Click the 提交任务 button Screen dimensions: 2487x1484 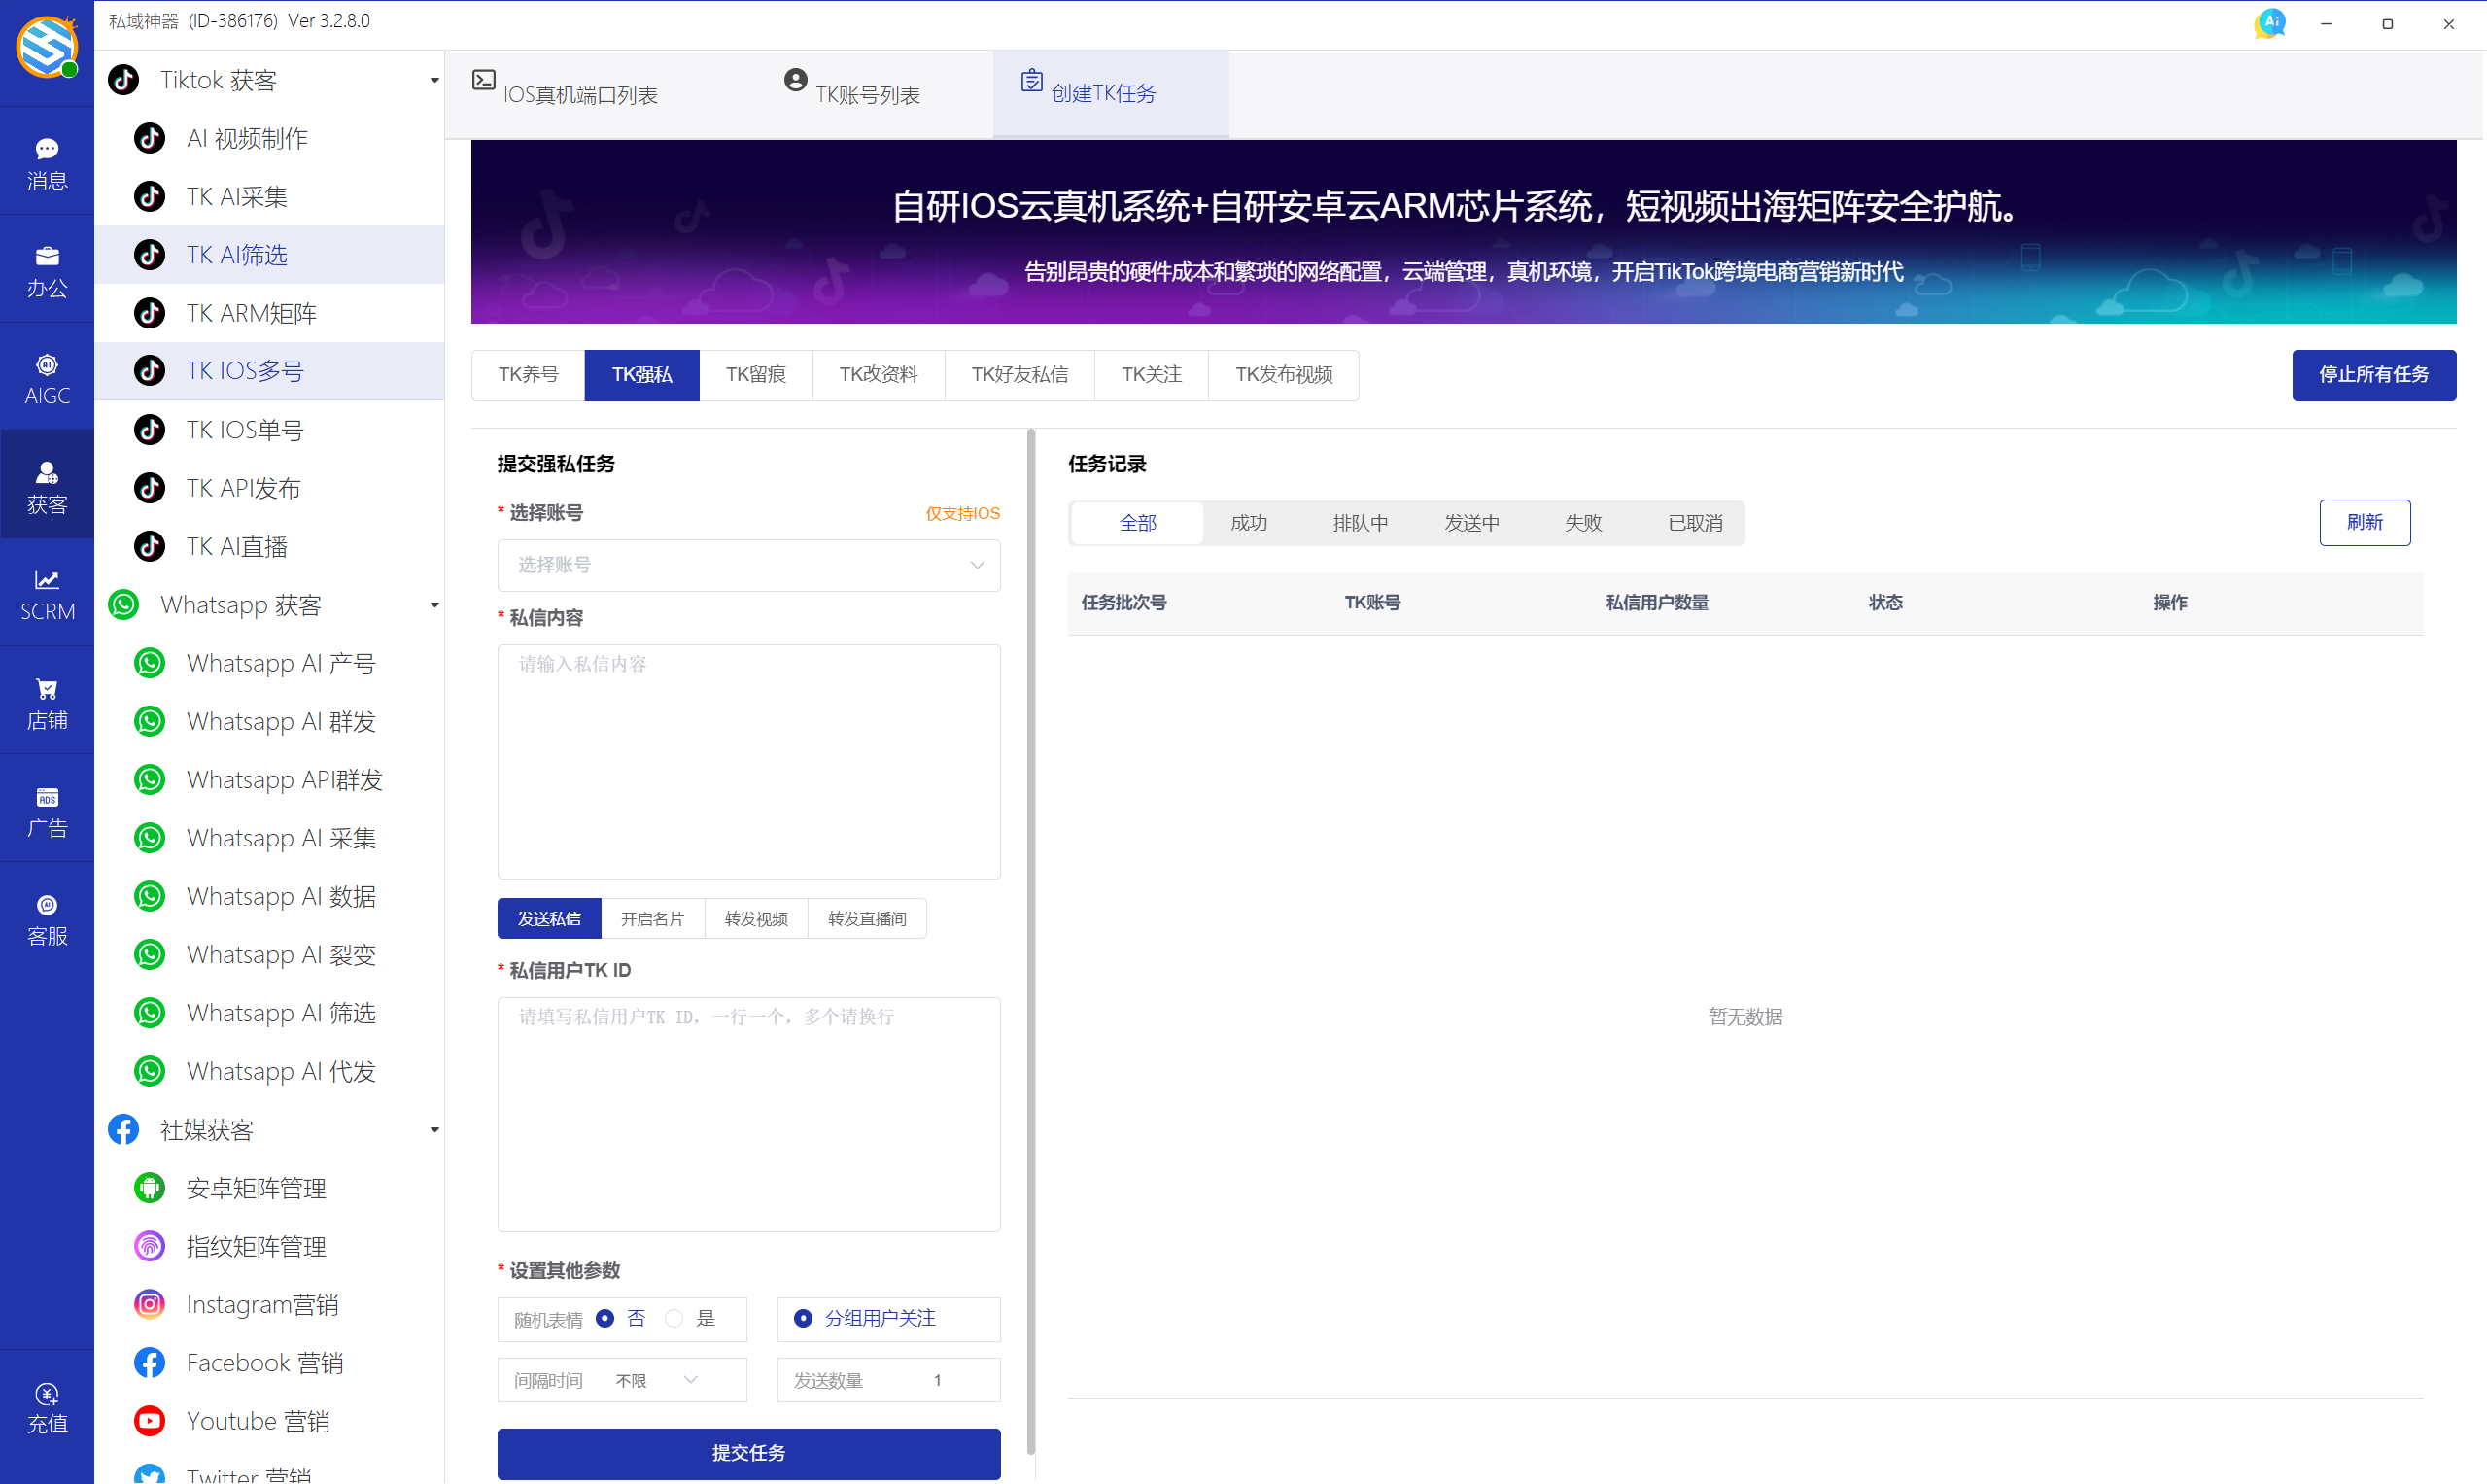tap(748, 1453)
